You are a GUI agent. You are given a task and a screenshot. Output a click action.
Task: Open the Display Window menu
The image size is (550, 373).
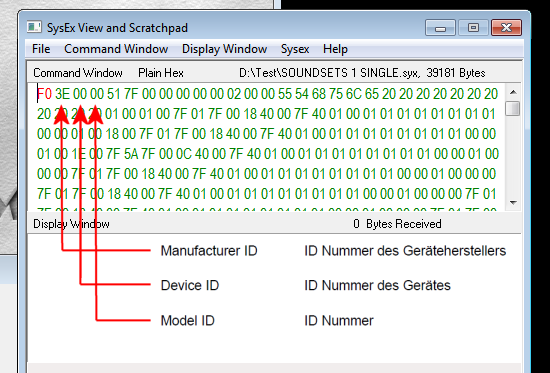tap(224, 49)
